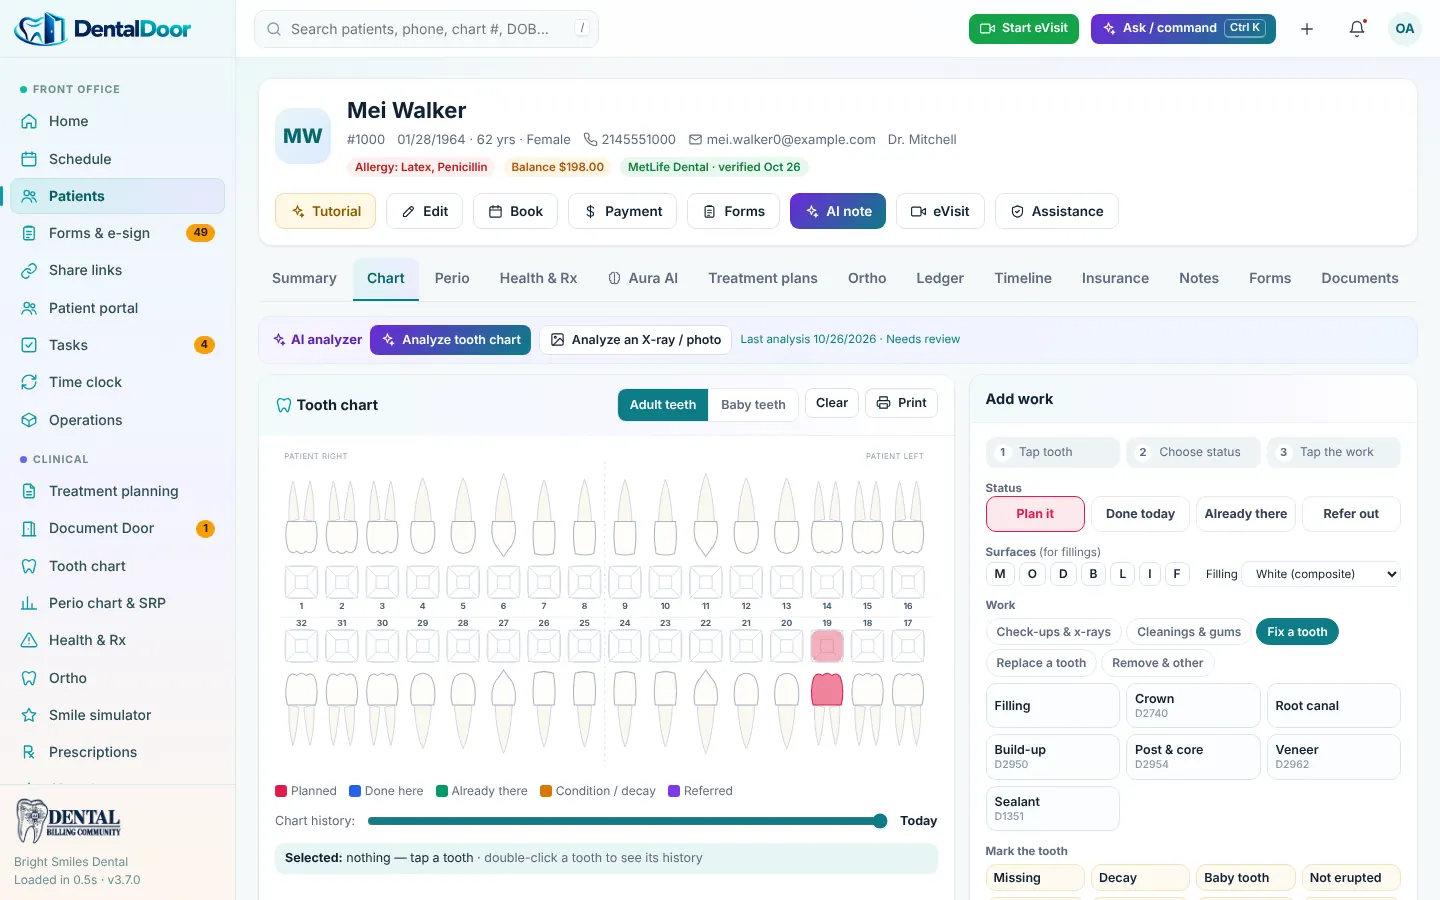Click Analyze tooth chart button
This screenshot has height=900, width=1440.
[450, 340]
